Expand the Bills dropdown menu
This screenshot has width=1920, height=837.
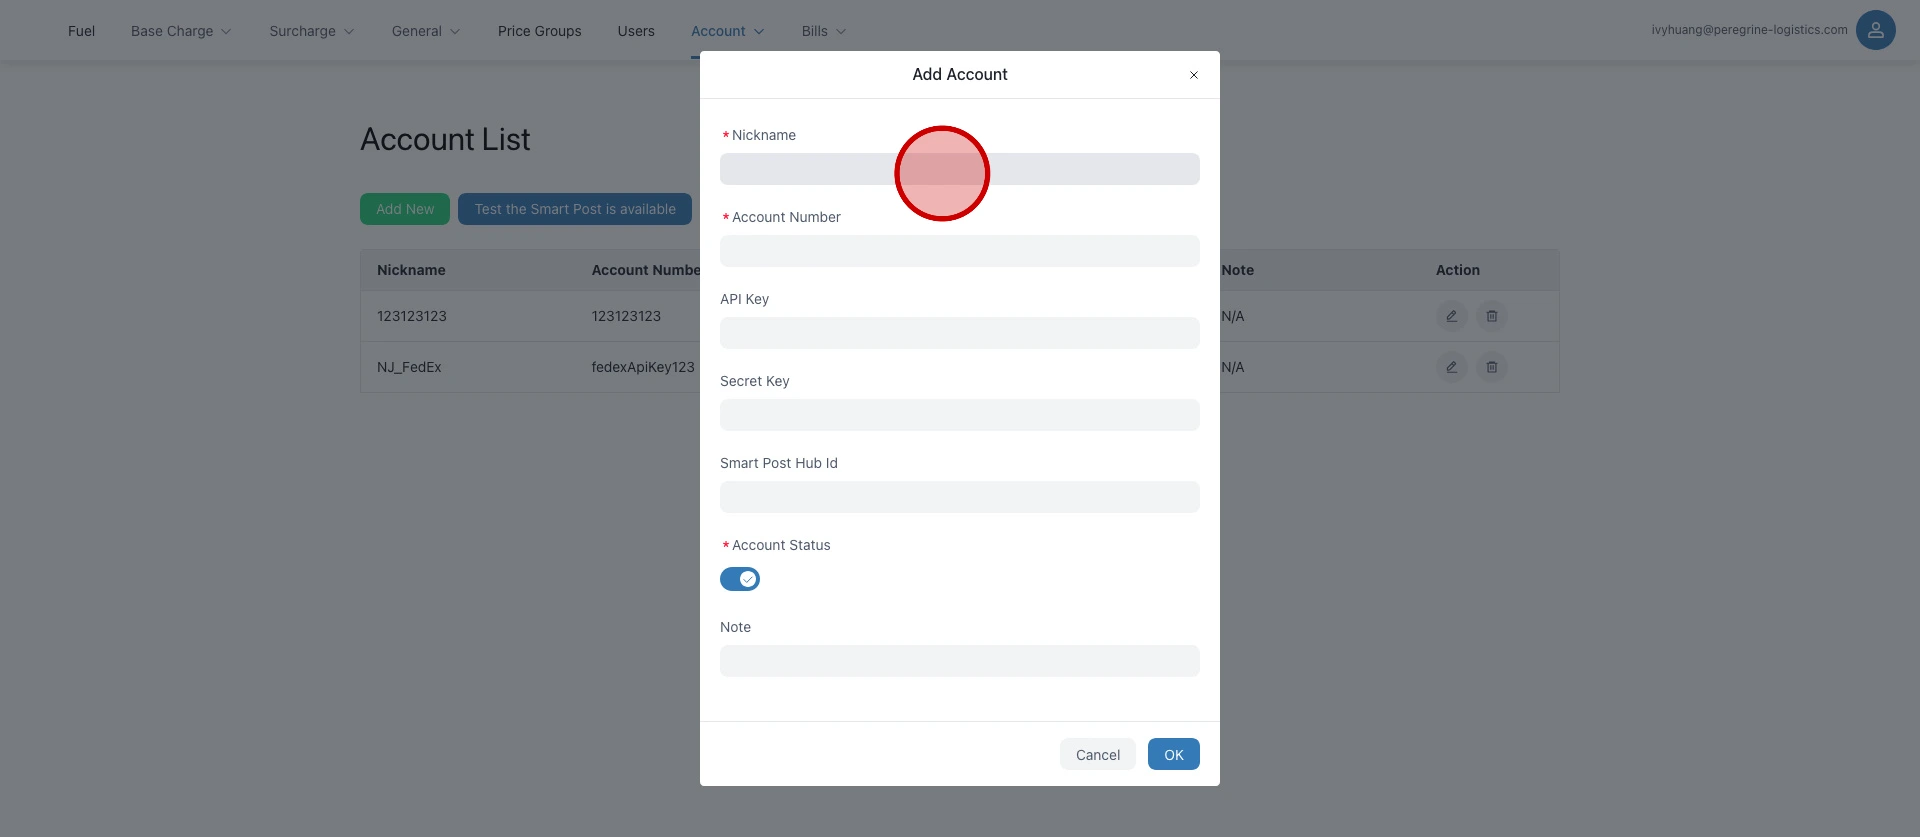(823, 31)
